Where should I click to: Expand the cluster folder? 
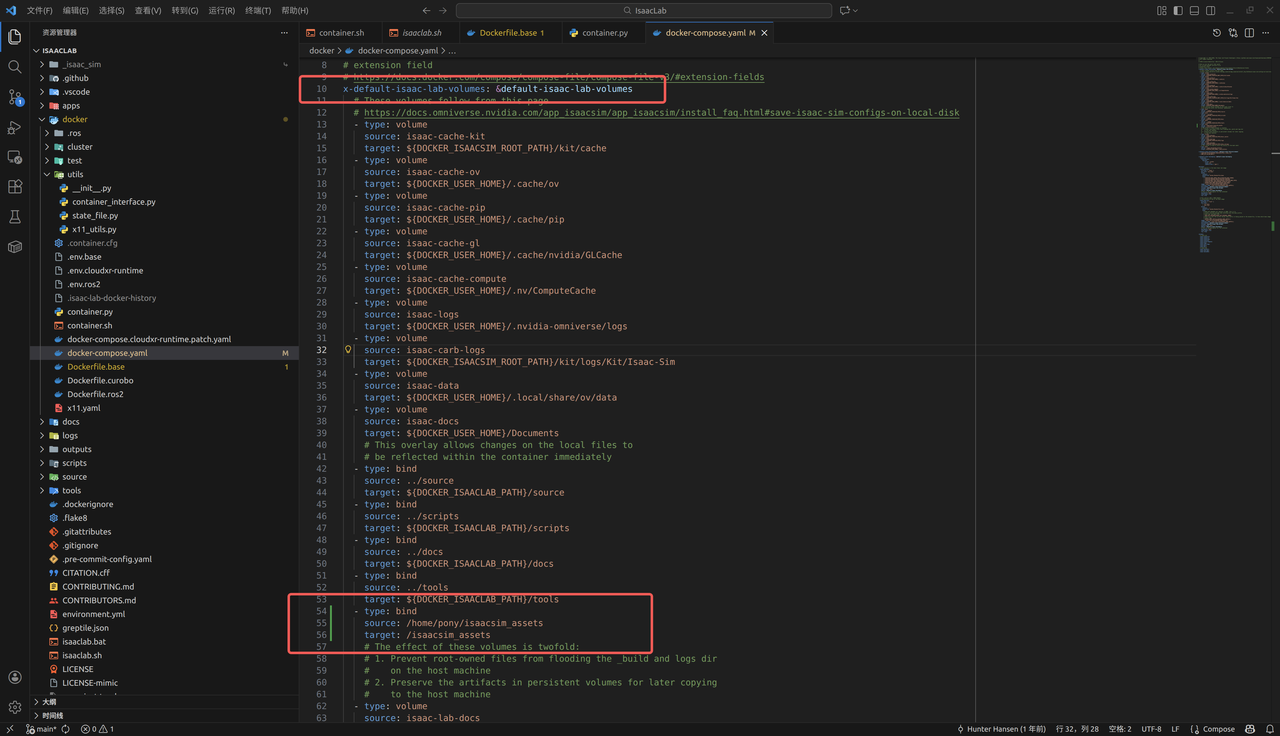164,147
